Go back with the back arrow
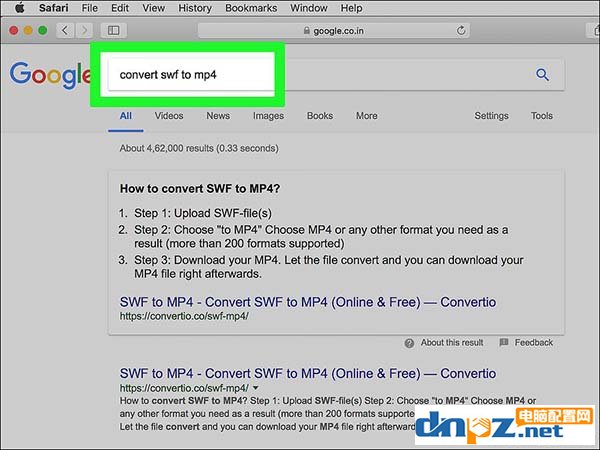Screen dimensions: 600x450 coord(65,30)
